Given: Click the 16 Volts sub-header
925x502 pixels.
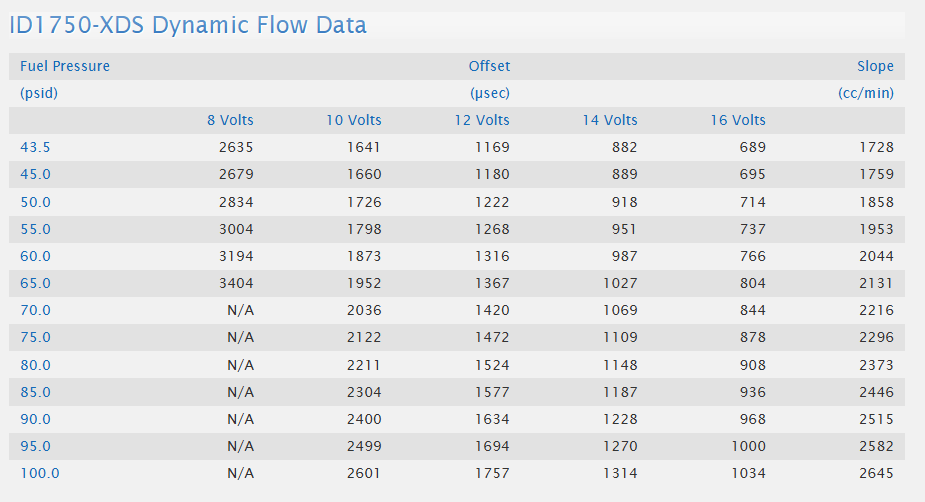Looking at the screenshot, I should point(738,120).
